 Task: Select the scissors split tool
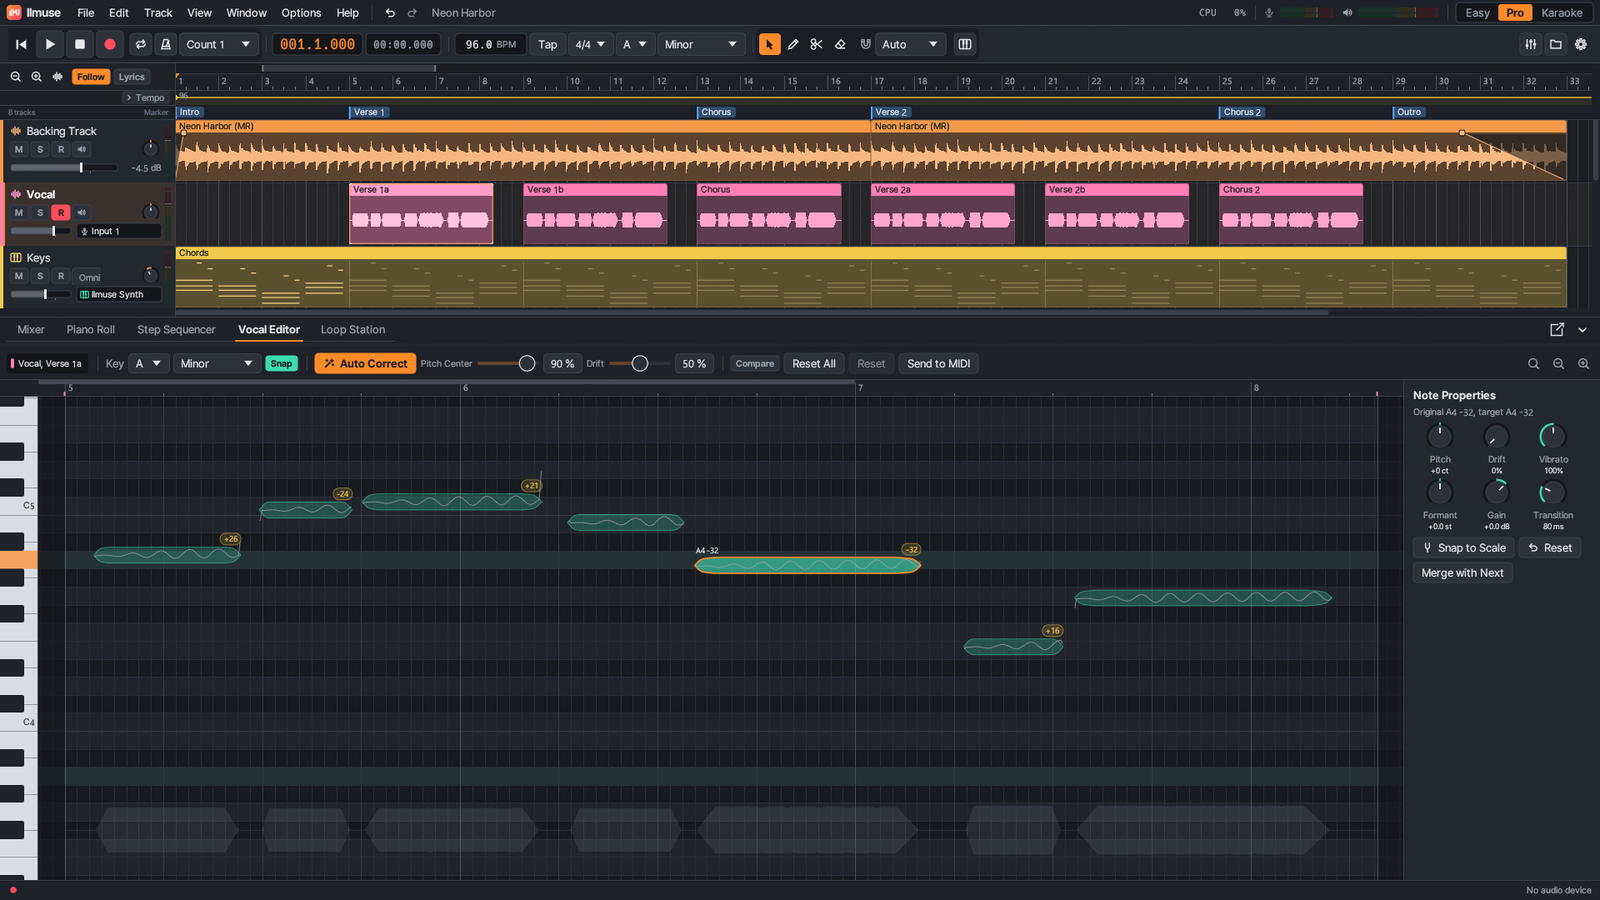(x=817, y=44)
